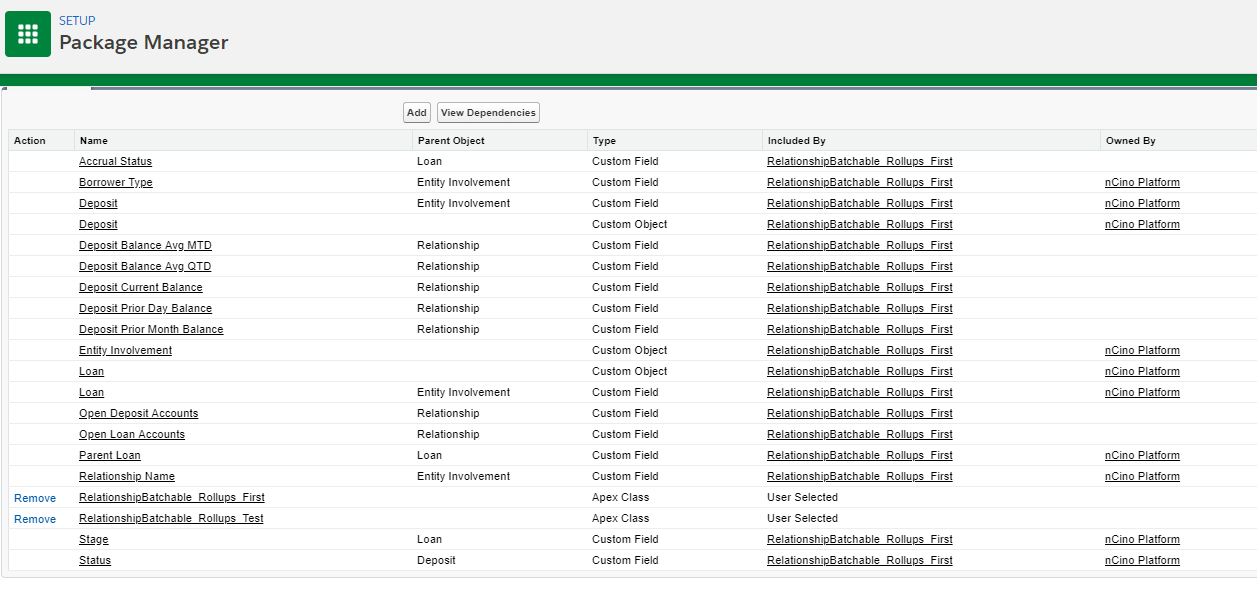The image size is (1257, 597).
Task: Open the Accrual Status field link
Action: click(115, 161)
